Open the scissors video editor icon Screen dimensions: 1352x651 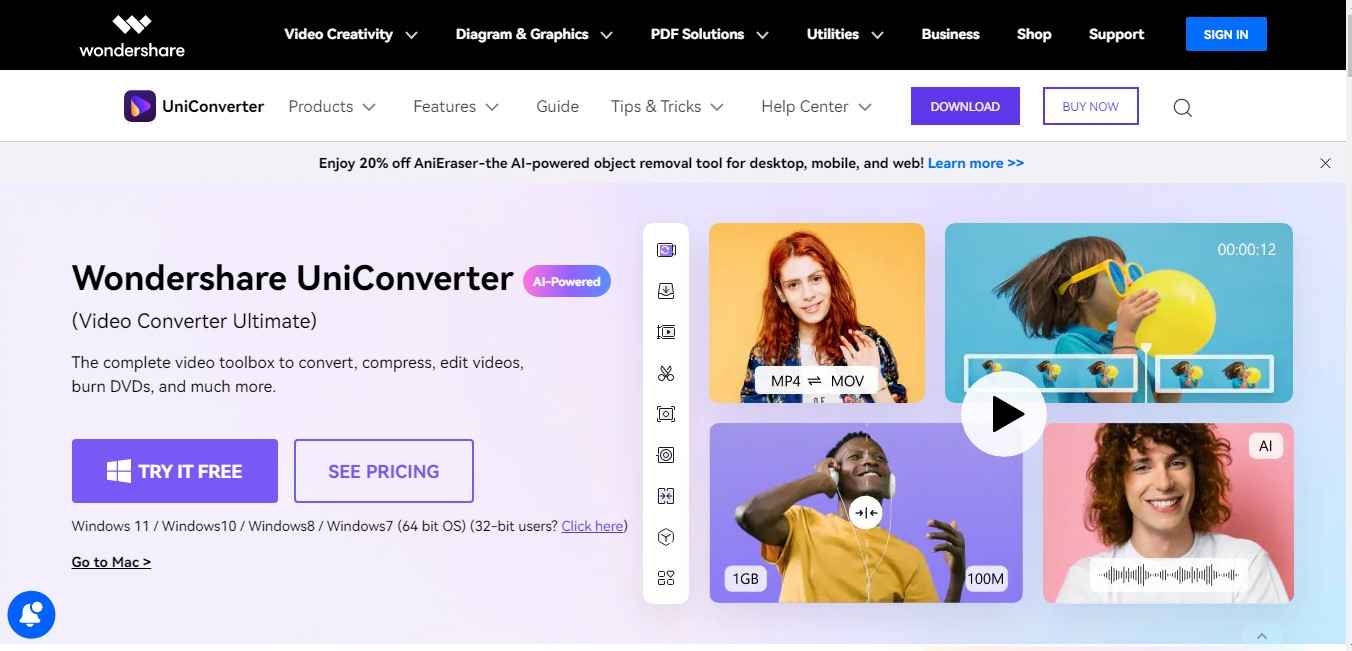click(666, 373)
